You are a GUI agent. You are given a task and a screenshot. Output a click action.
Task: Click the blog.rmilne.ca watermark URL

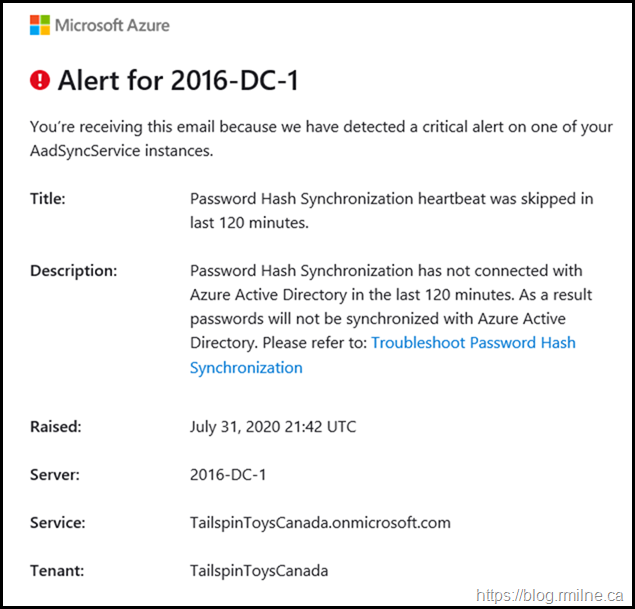click(x=551, y=595)
